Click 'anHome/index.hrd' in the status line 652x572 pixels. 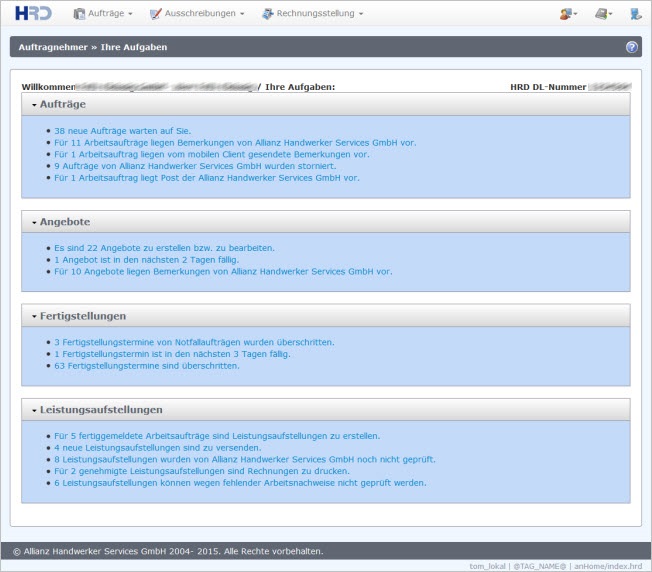click(608, 566)
